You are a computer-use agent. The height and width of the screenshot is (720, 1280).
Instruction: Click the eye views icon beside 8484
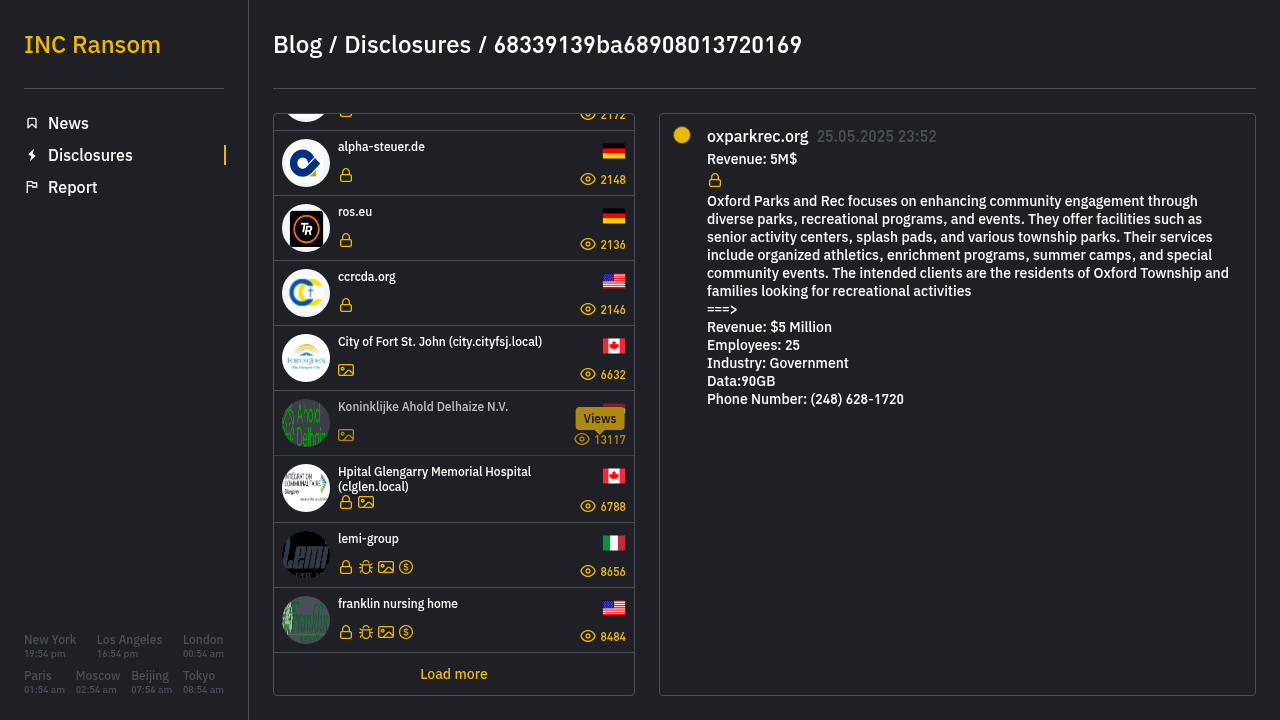point(588,636)
